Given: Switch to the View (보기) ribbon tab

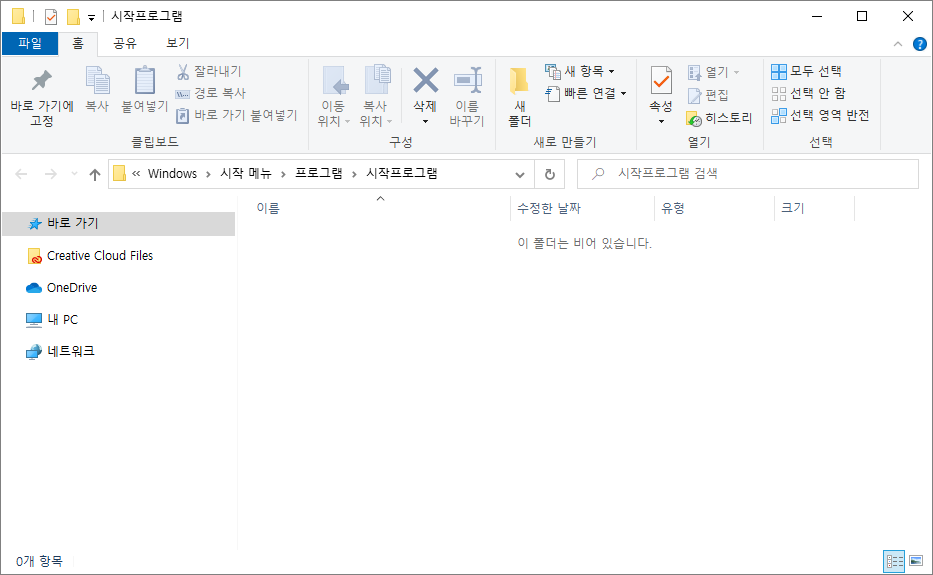Looking at the screenshot, I should click(177, 43).
